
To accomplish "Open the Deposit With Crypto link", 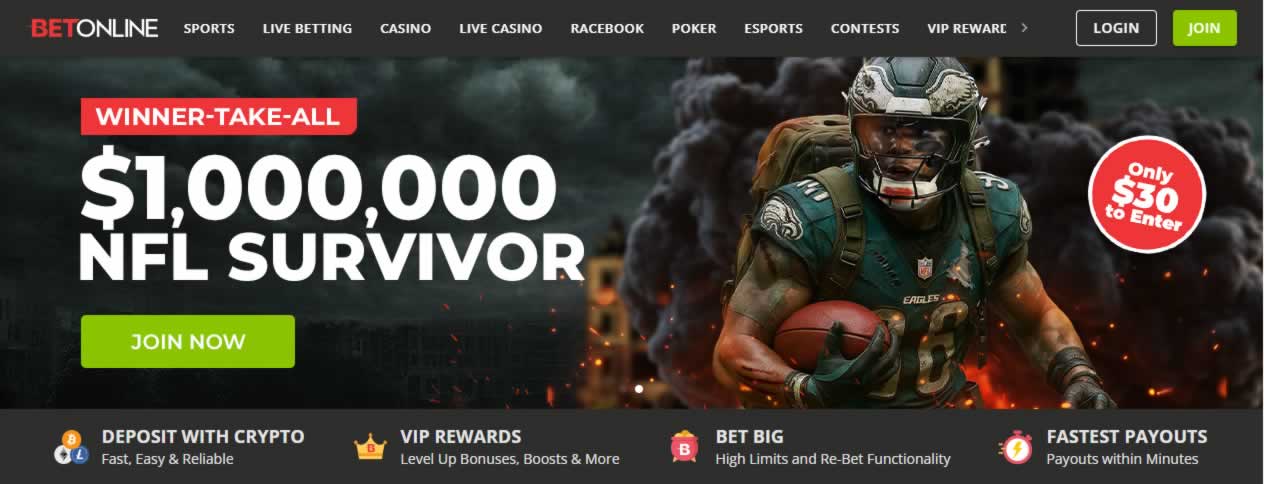I will pyautogui.click(x=203, y=437).
